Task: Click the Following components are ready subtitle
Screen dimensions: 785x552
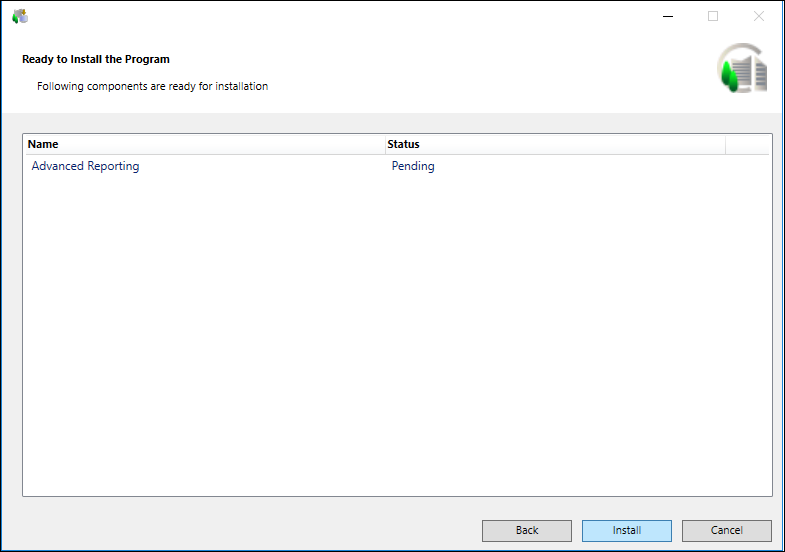Action: coord(152,86)
